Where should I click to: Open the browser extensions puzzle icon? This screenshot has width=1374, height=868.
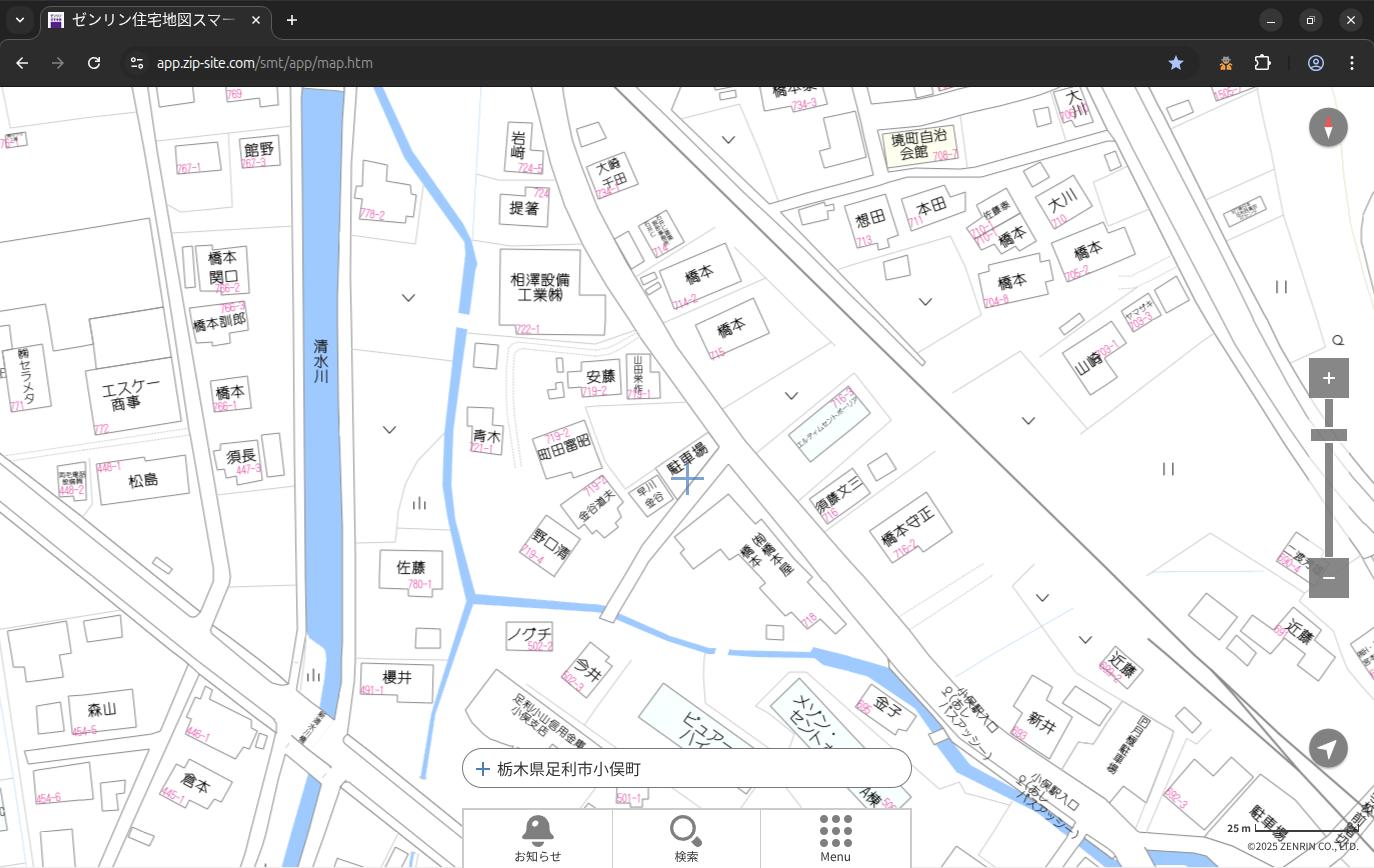(1262, 63)
